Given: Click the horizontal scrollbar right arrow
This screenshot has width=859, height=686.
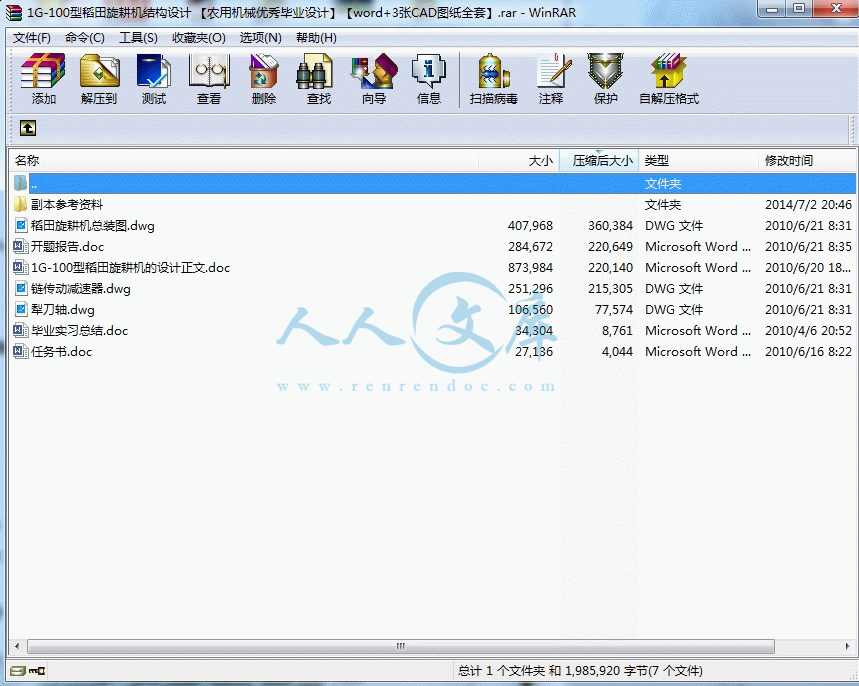Looking at the screenshot, I should (x=847, y=647).
